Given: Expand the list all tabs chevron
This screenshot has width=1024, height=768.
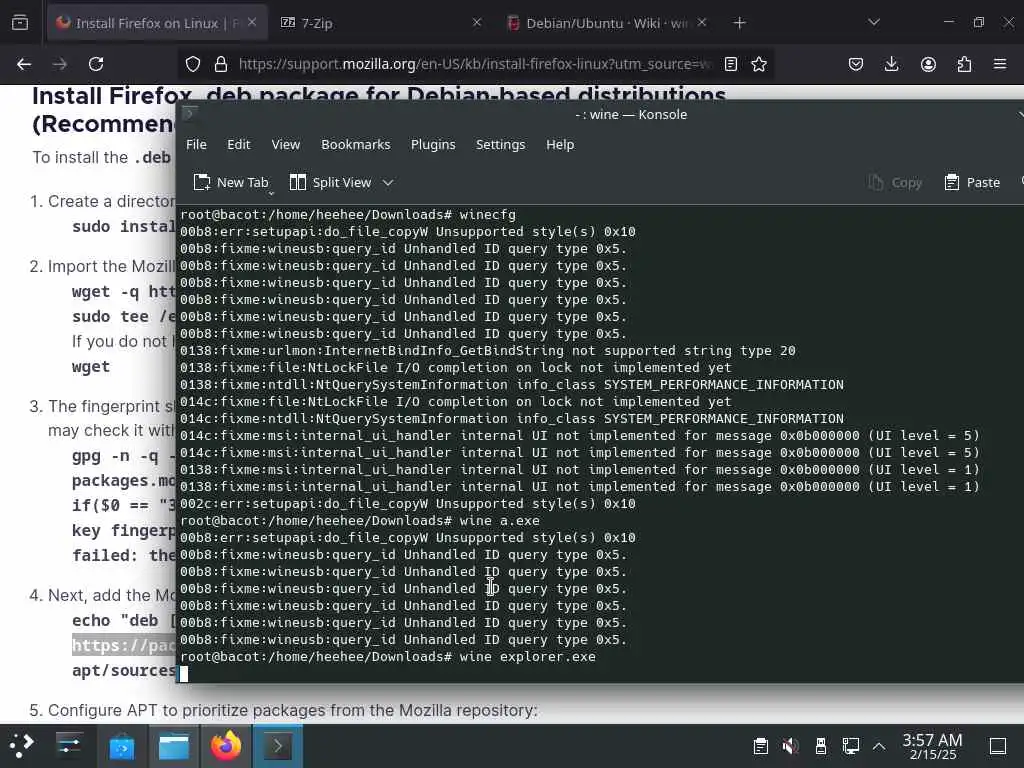Looking at the screenshot, I should click(x=874, y=23).
